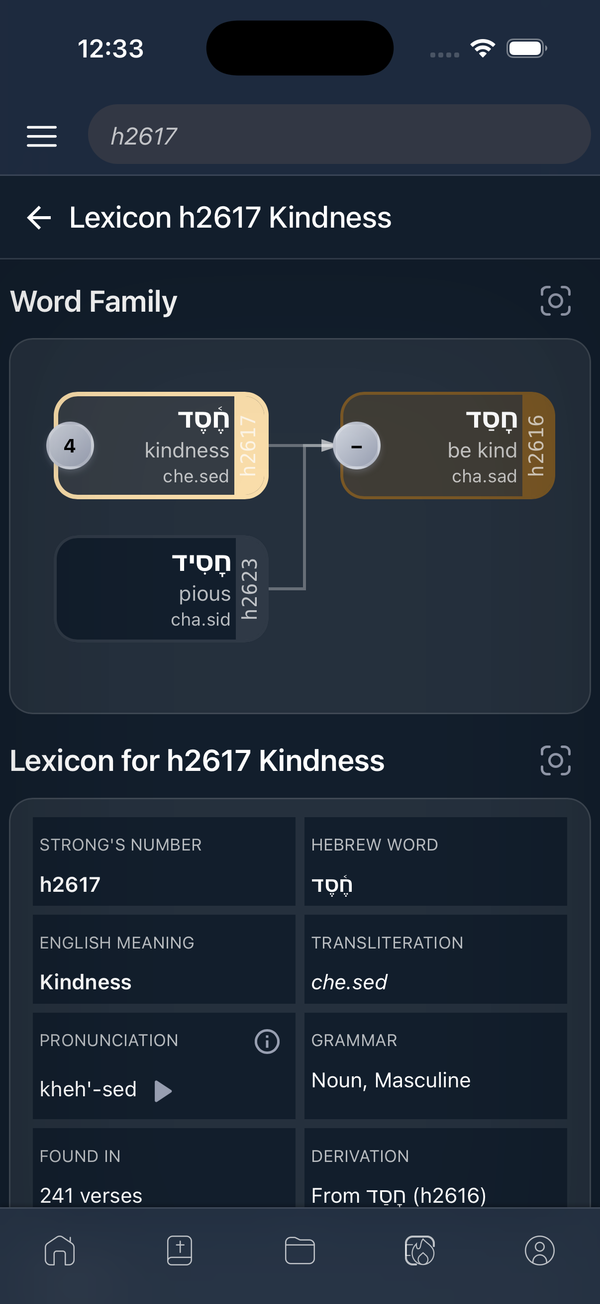The width and height of the screenshot is (600, 1304).
Task: Tap the capture icon beside Word Family
Action: [555, 300]
